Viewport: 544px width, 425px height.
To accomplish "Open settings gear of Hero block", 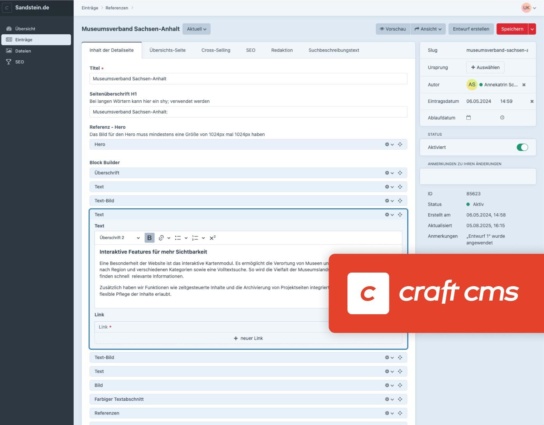I will coord(389,144).
